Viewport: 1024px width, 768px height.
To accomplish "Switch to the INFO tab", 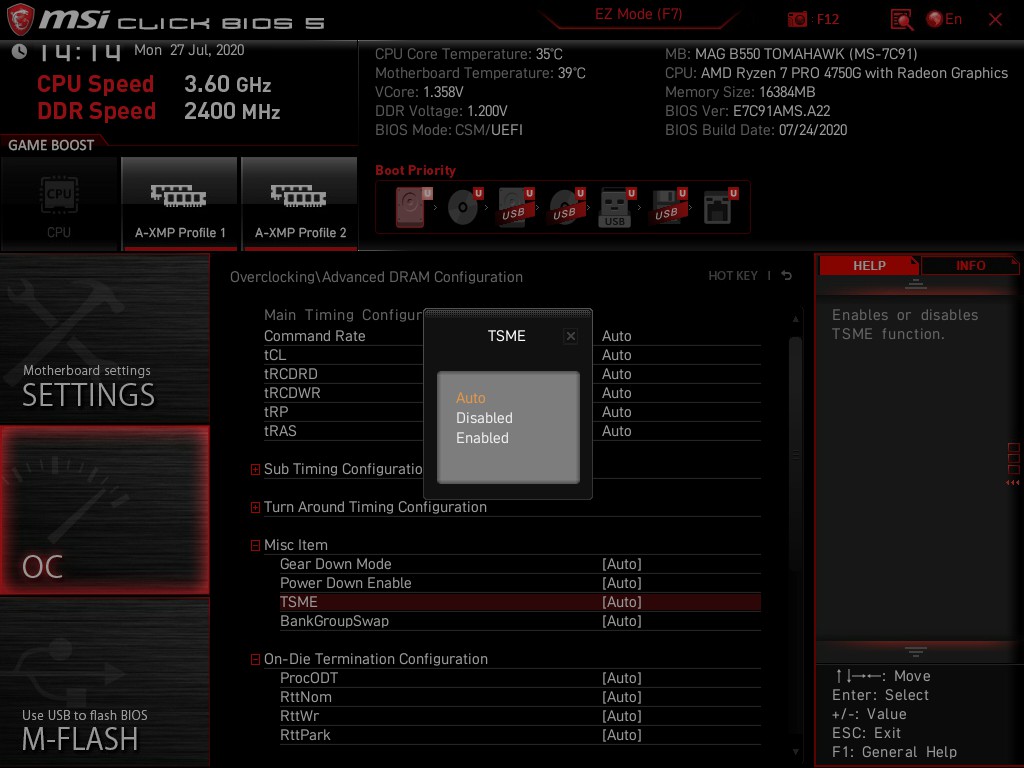I will click(970, 265).
